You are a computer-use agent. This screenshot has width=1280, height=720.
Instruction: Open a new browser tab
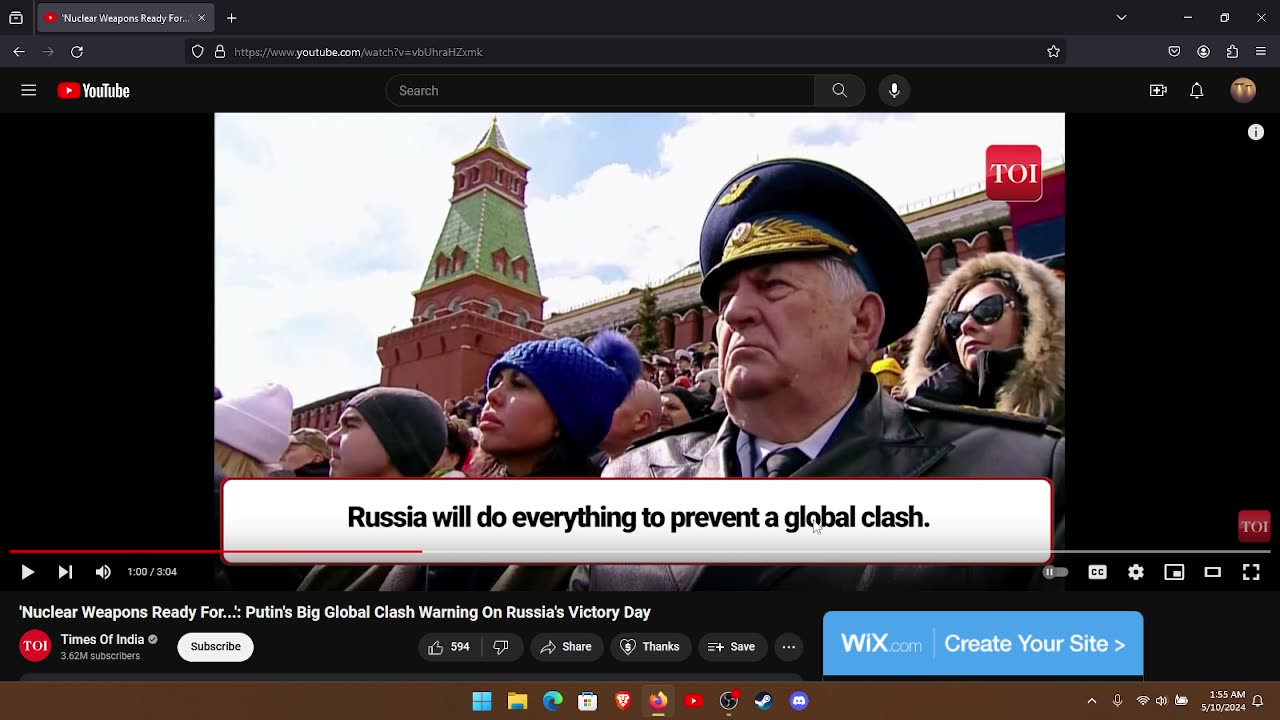[231, 18]
